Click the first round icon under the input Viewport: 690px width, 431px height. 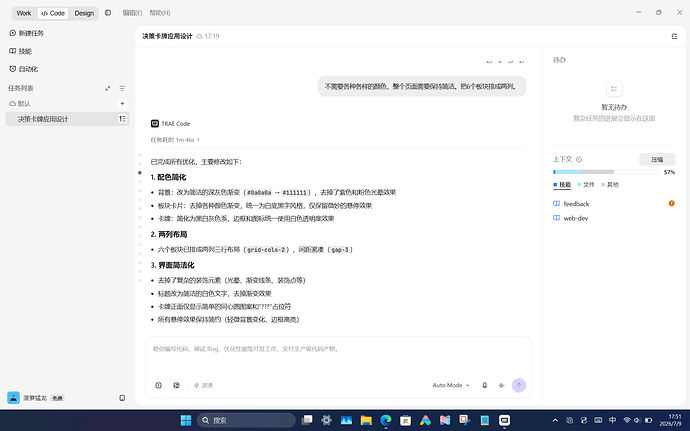click(158, 385)
